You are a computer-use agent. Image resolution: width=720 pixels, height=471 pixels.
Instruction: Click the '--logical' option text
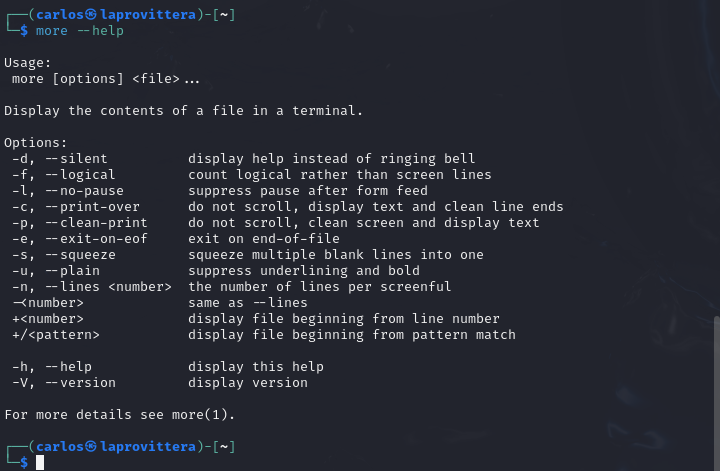(x=80, y=175)
